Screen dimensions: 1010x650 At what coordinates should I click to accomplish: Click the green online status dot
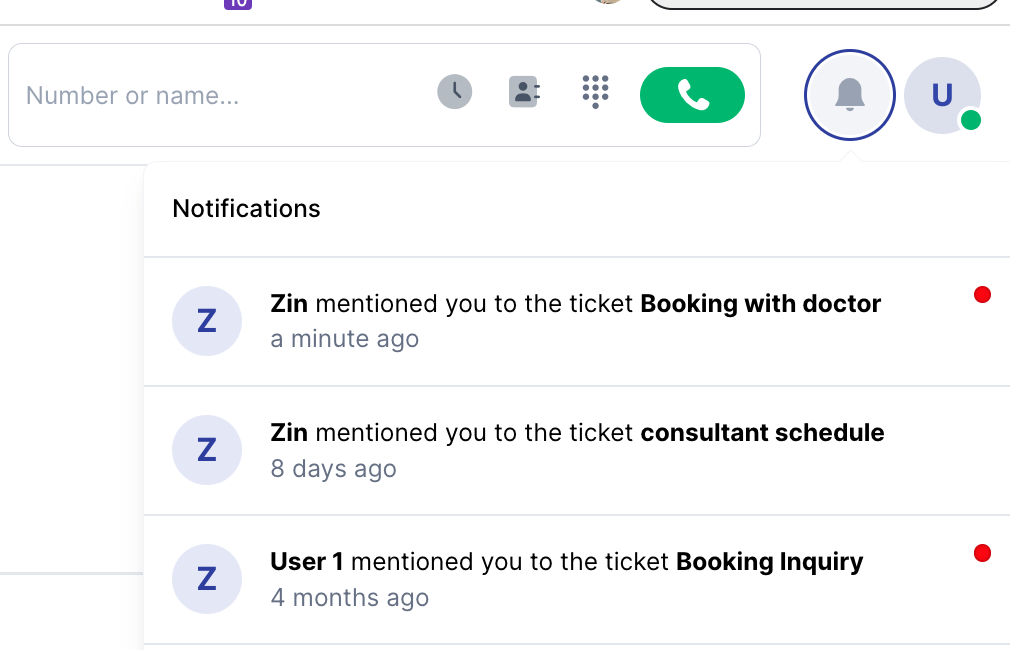970,121
